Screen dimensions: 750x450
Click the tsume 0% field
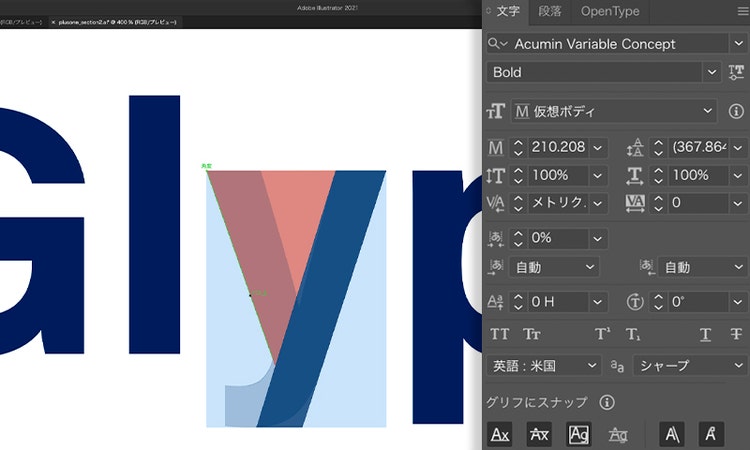(558, 238)
